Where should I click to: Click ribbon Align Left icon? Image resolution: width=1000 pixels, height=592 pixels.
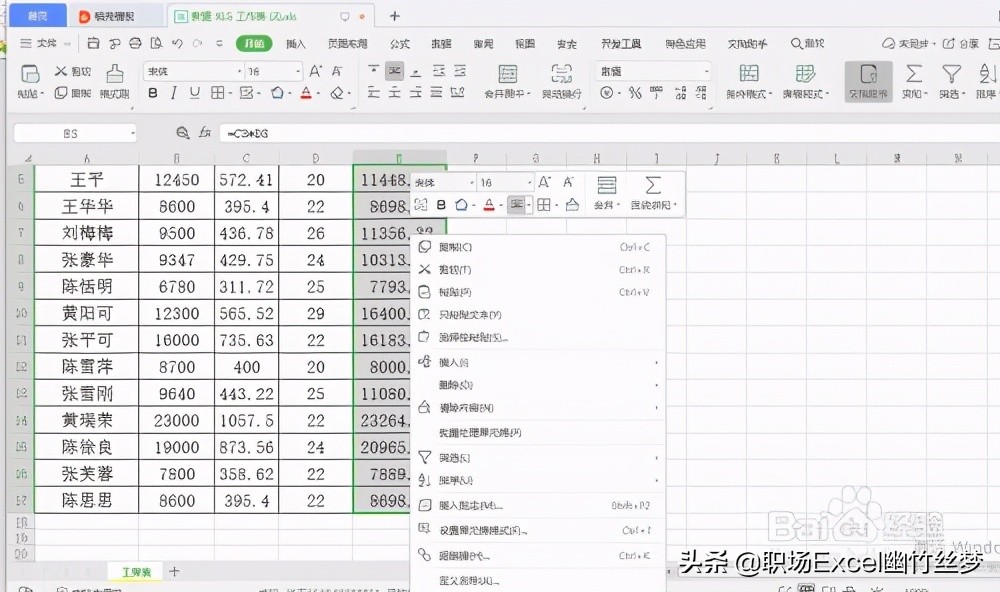374,93
